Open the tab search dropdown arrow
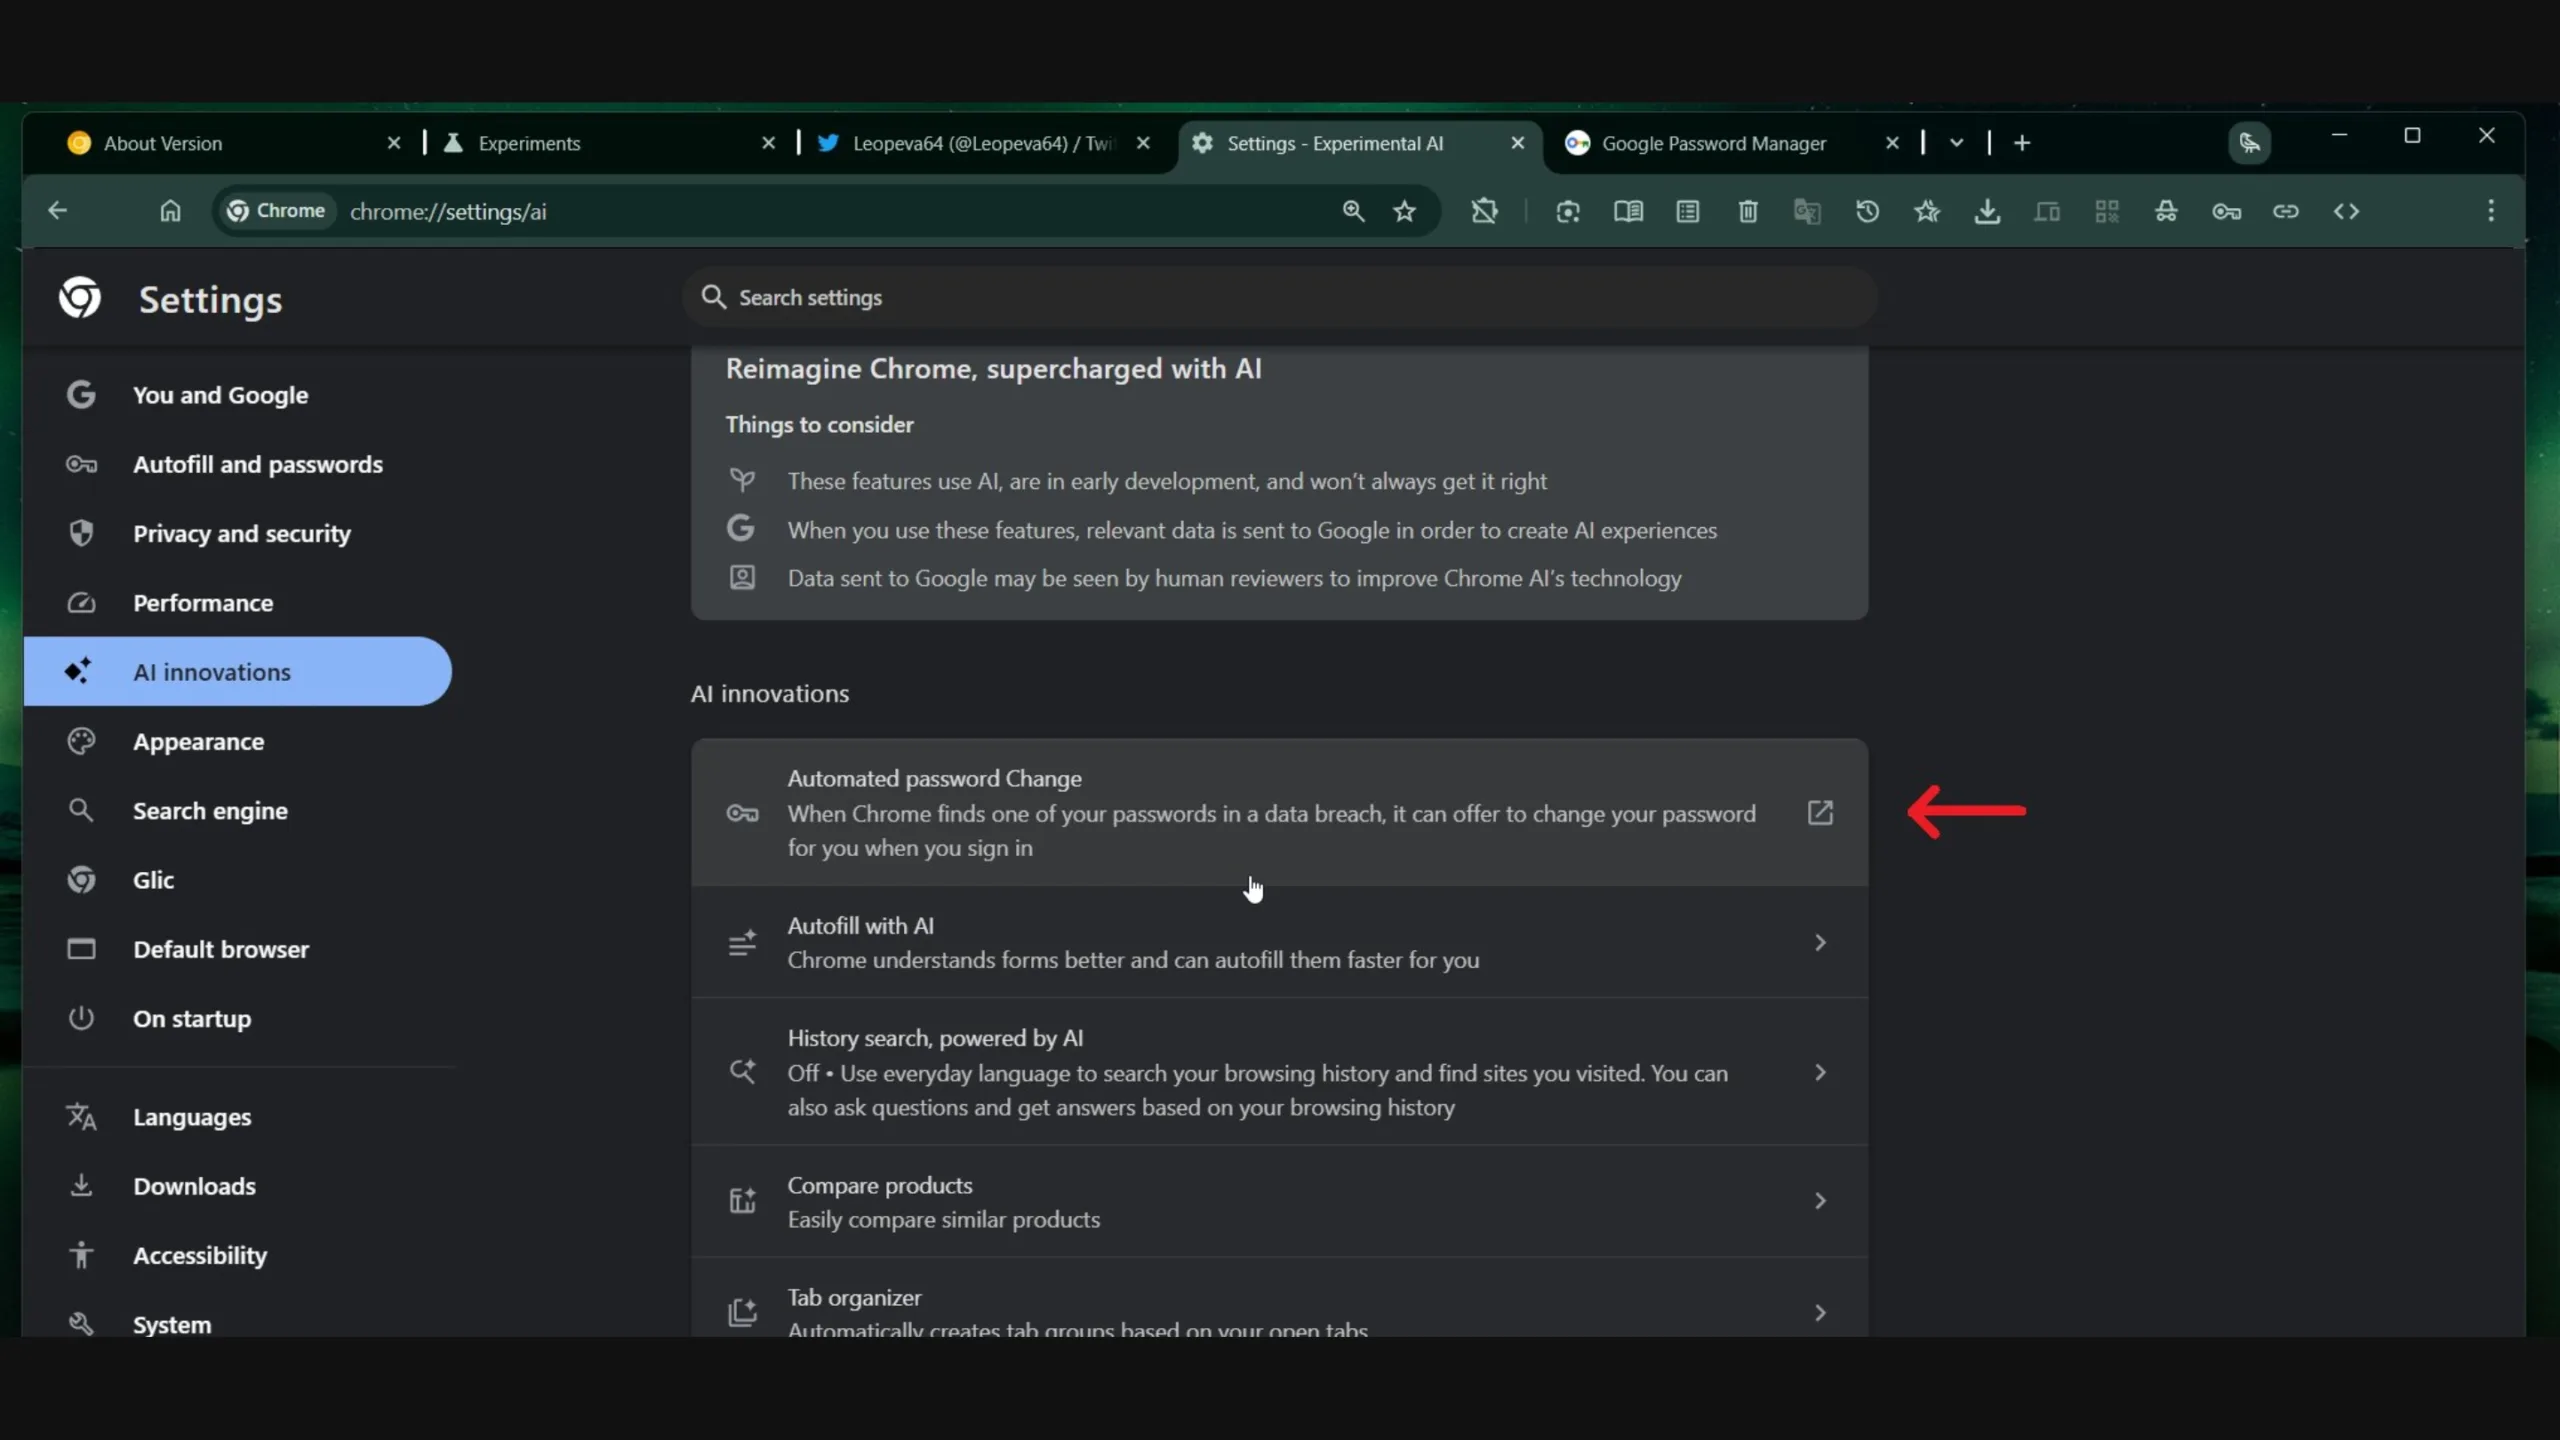Image resolution: width=2560 pixels, height=1440 pixels. point(1956,143)
